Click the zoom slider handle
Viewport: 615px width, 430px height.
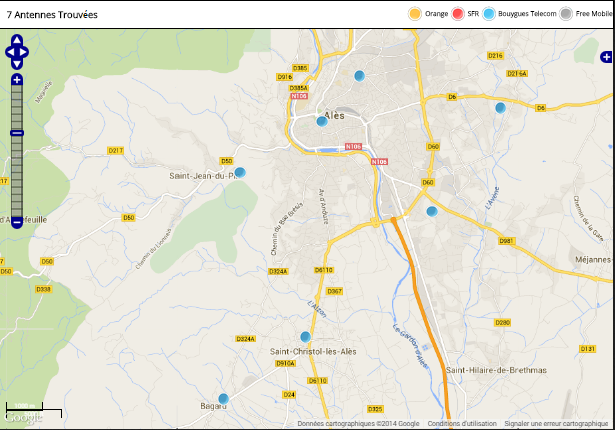[x=17, y=132]
